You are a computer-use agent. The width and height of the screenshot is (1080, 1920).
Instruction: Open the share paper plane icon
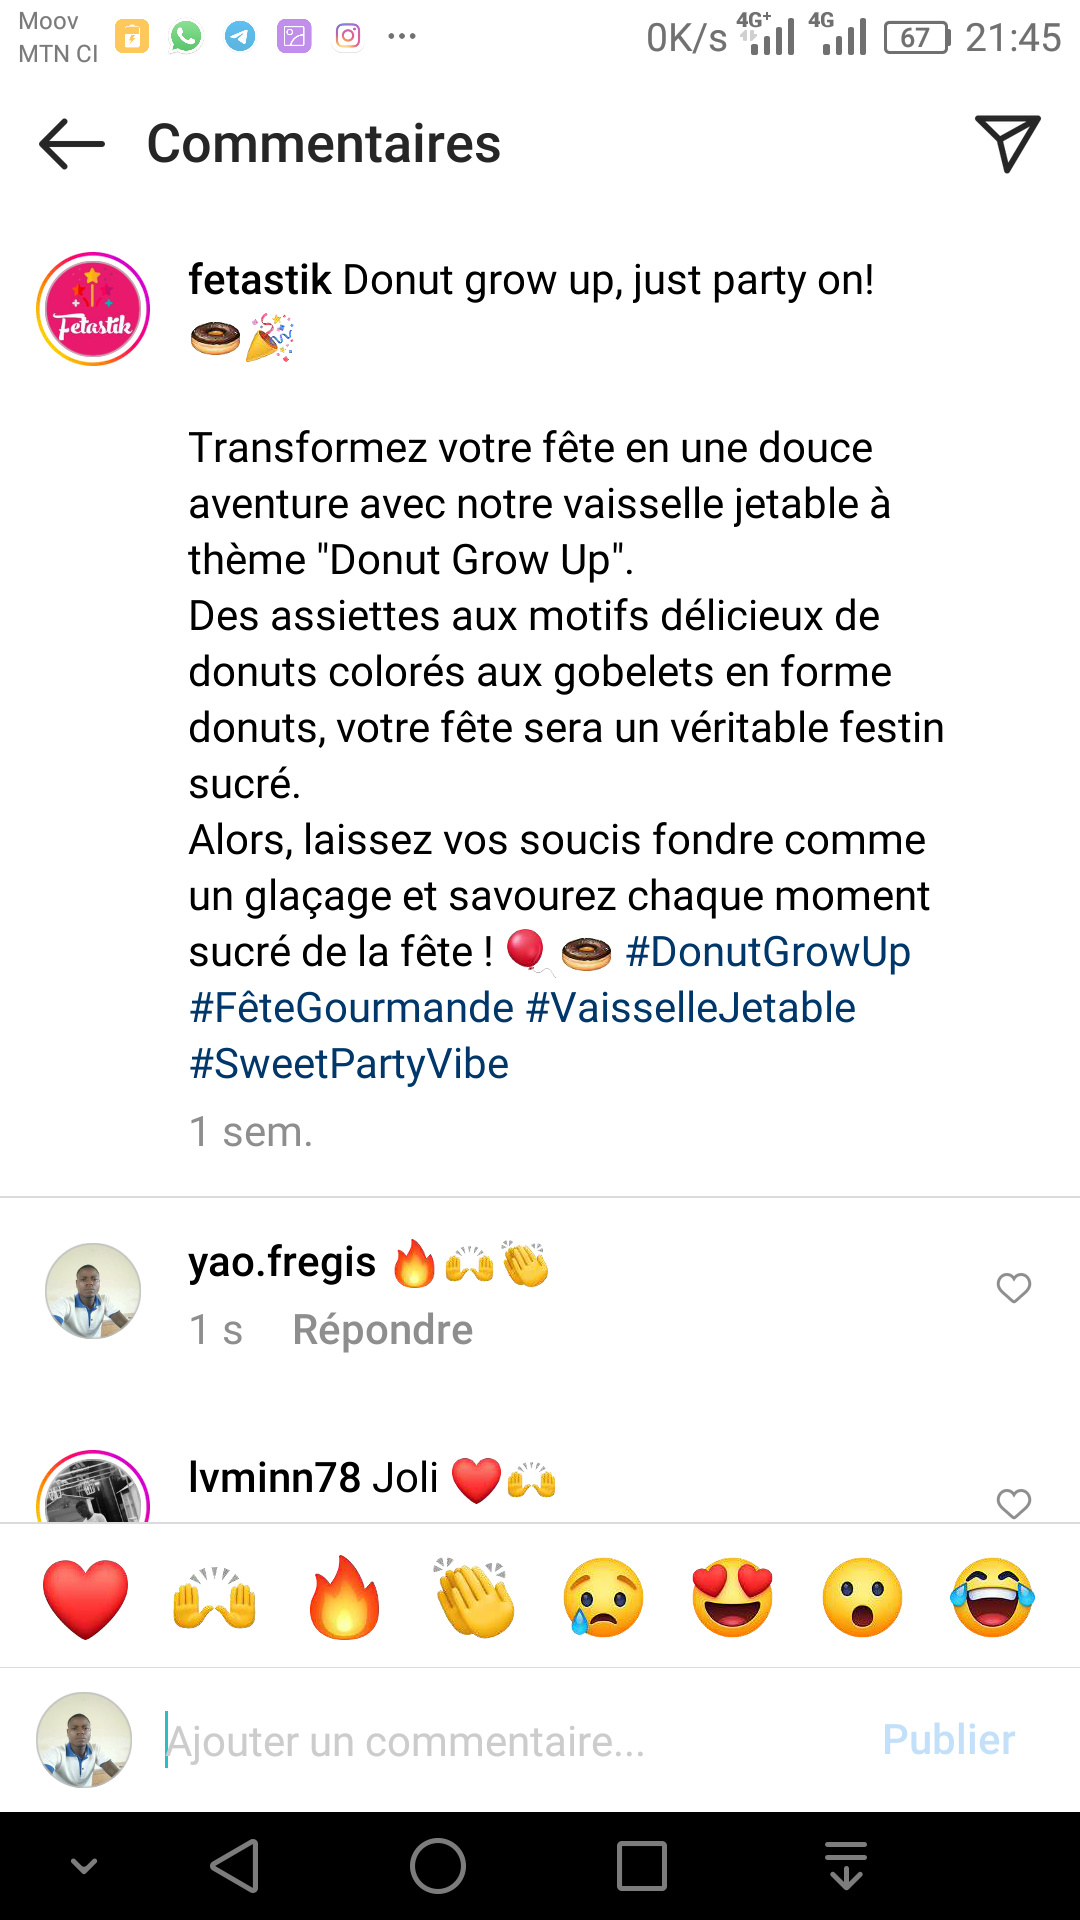(x=1007, y=144)
